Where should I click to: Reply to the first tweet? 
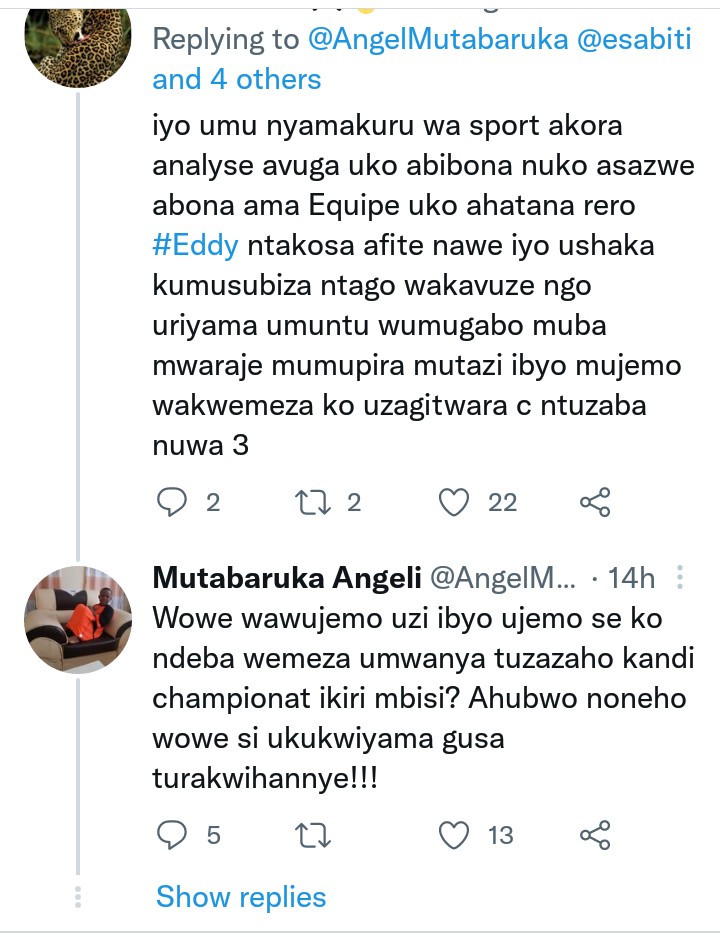point(174,502)
